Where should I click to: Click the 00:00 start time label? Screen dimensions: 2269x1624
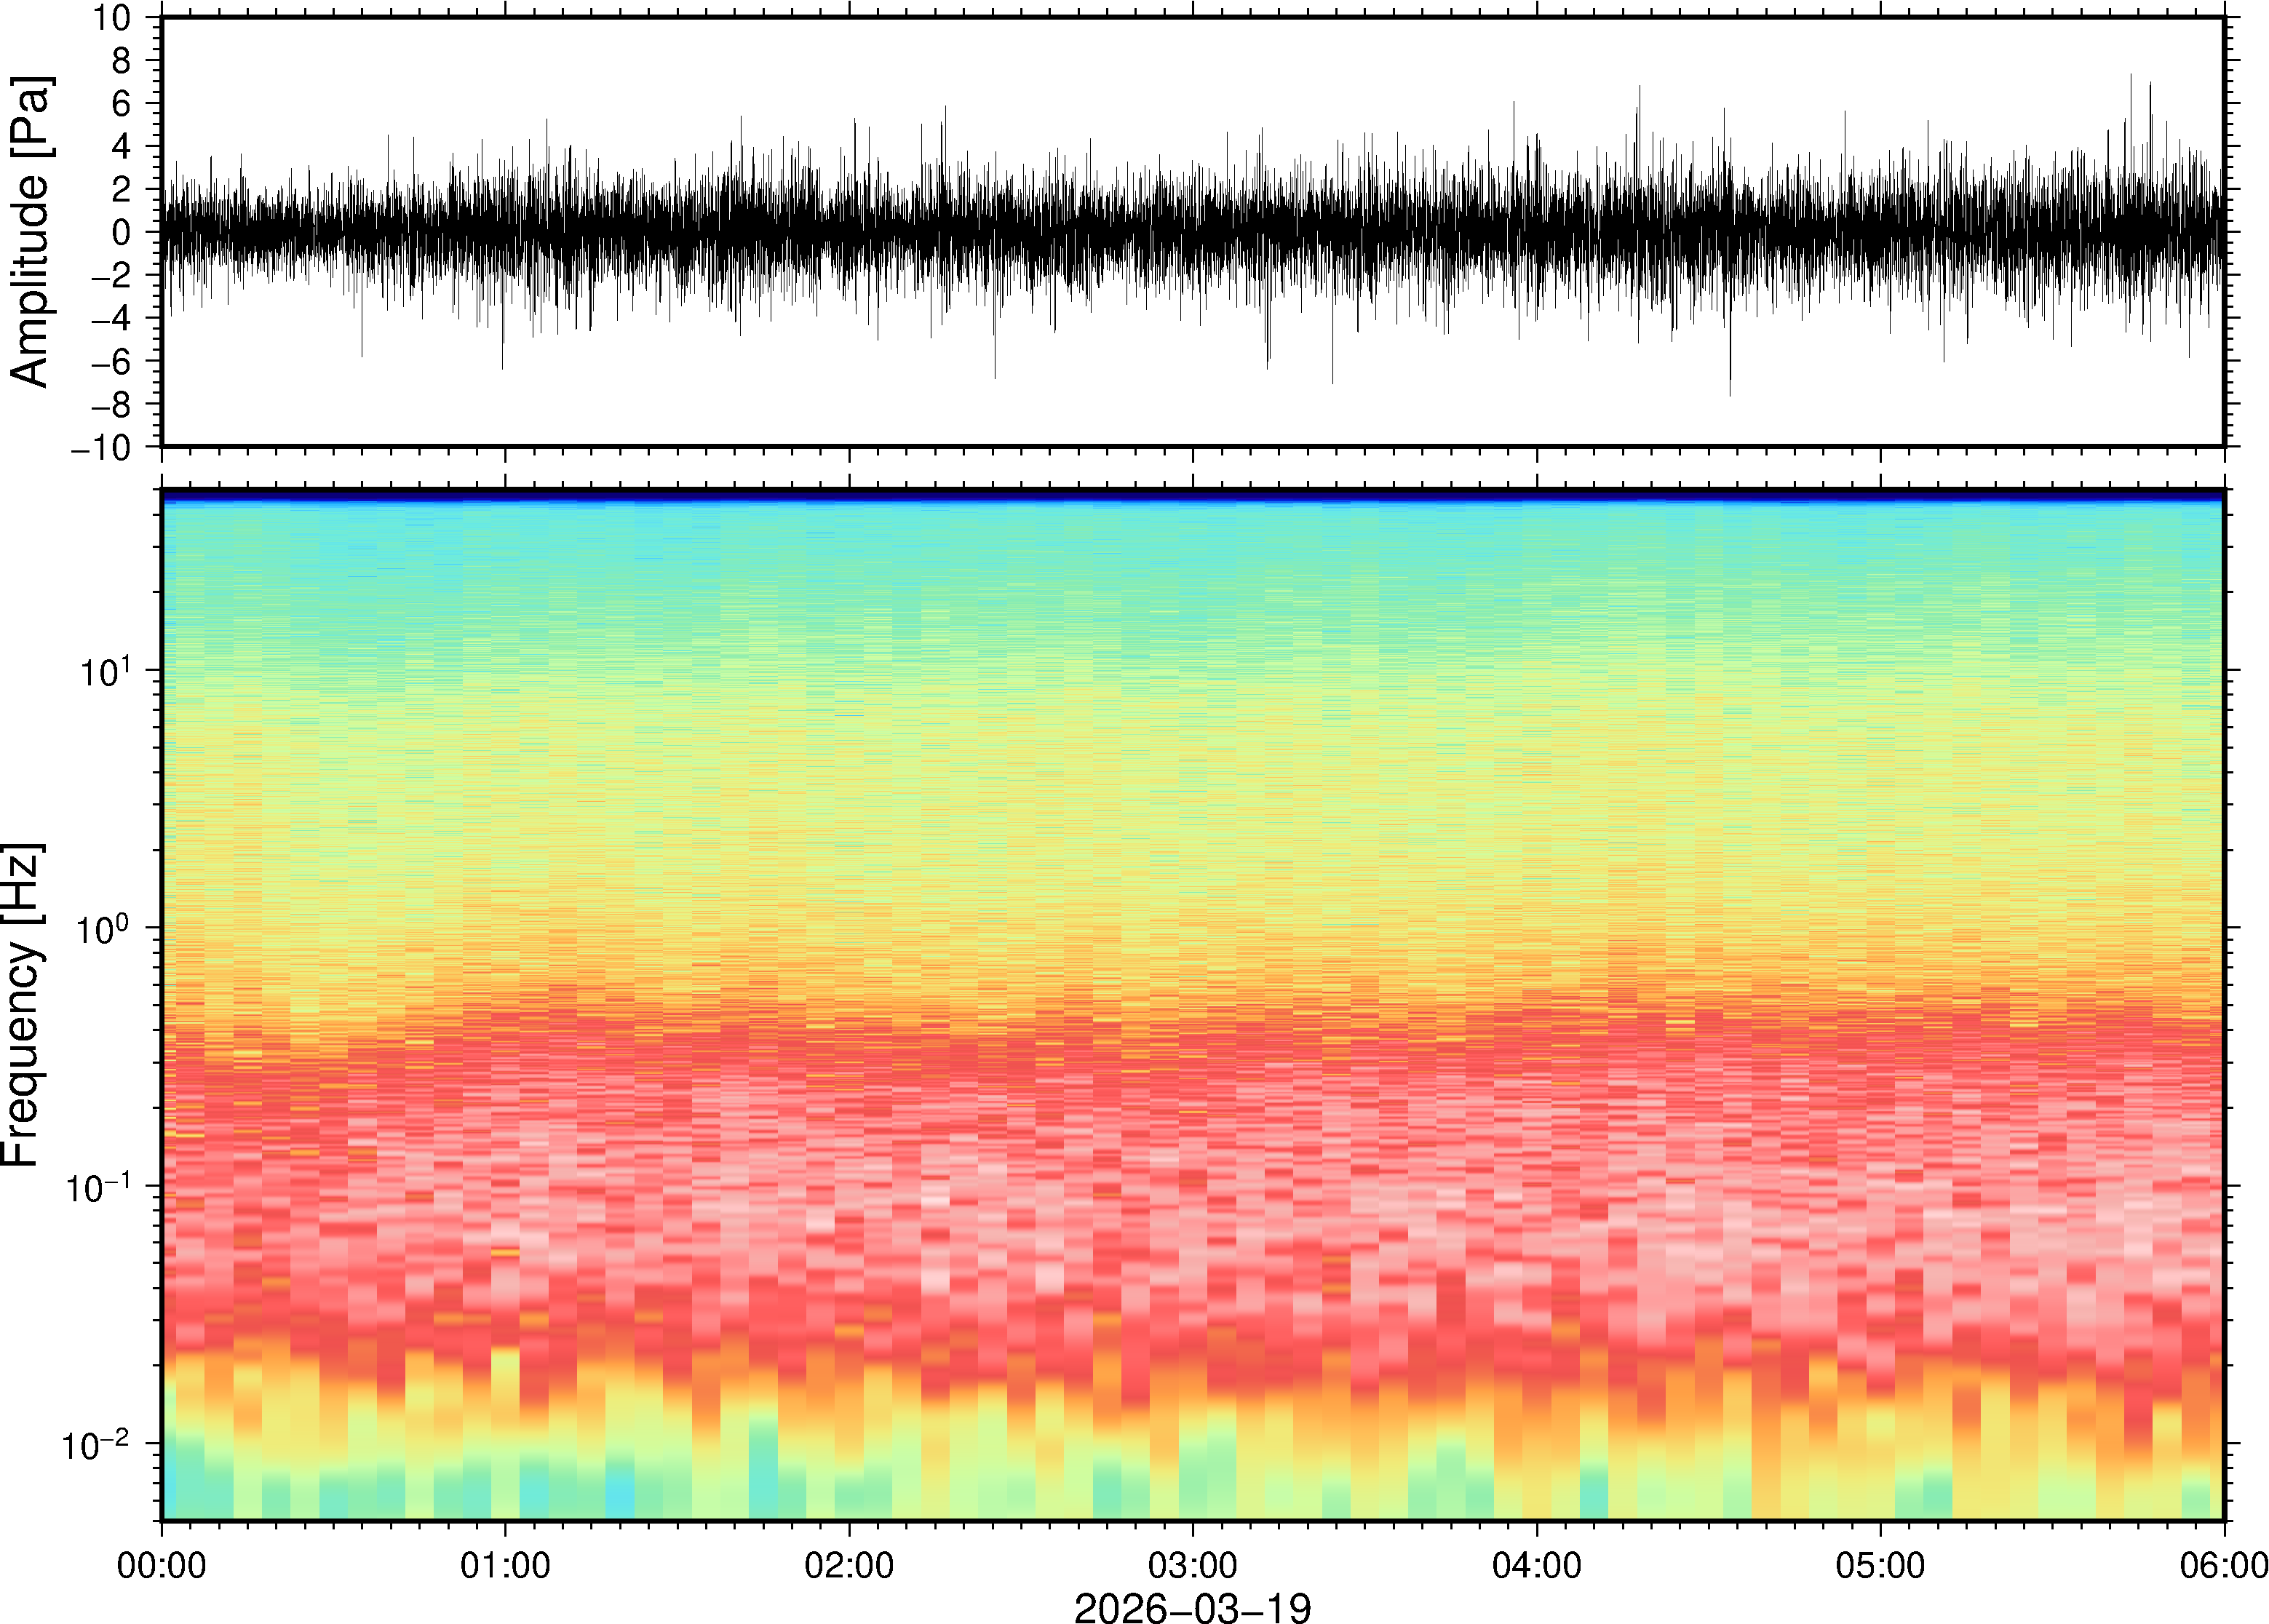[162, 1565]
